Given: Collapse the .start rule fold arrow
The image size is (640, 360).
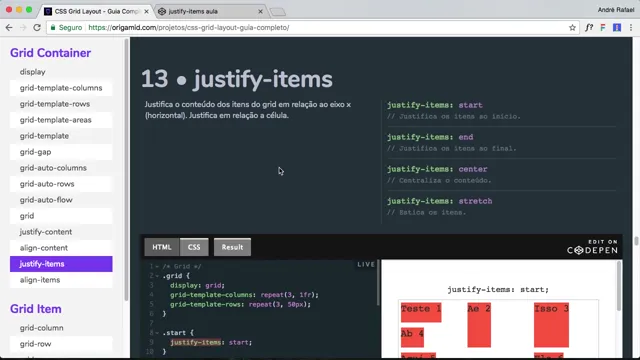Looking at the screenshot, I should coord(157,333).
